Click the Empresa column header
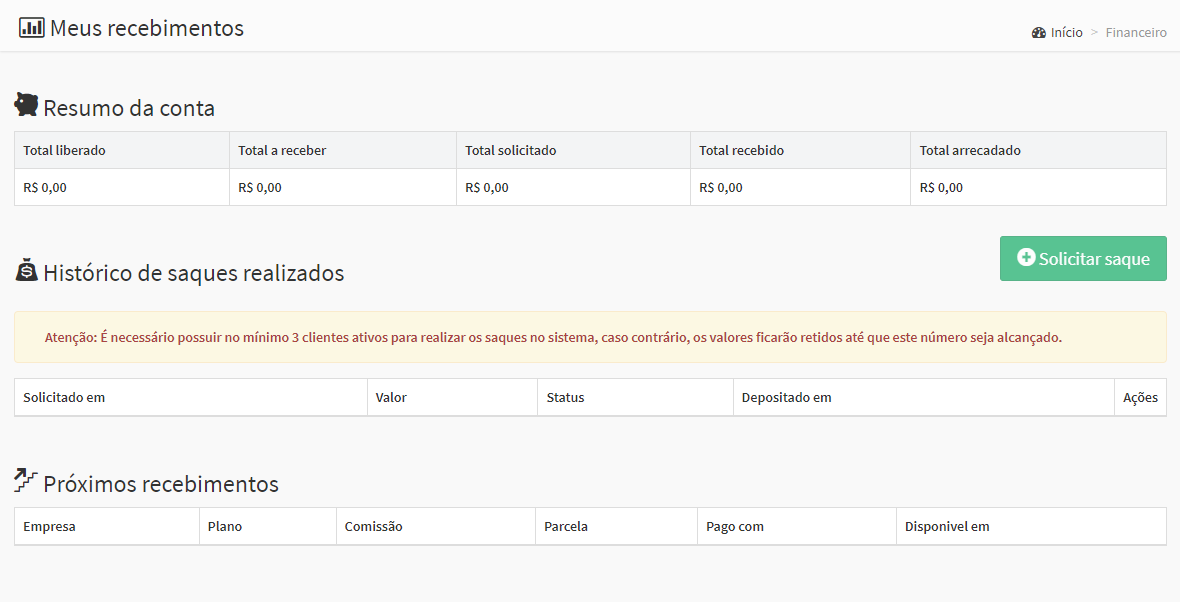1180x602 pixels. coord(49,527)
